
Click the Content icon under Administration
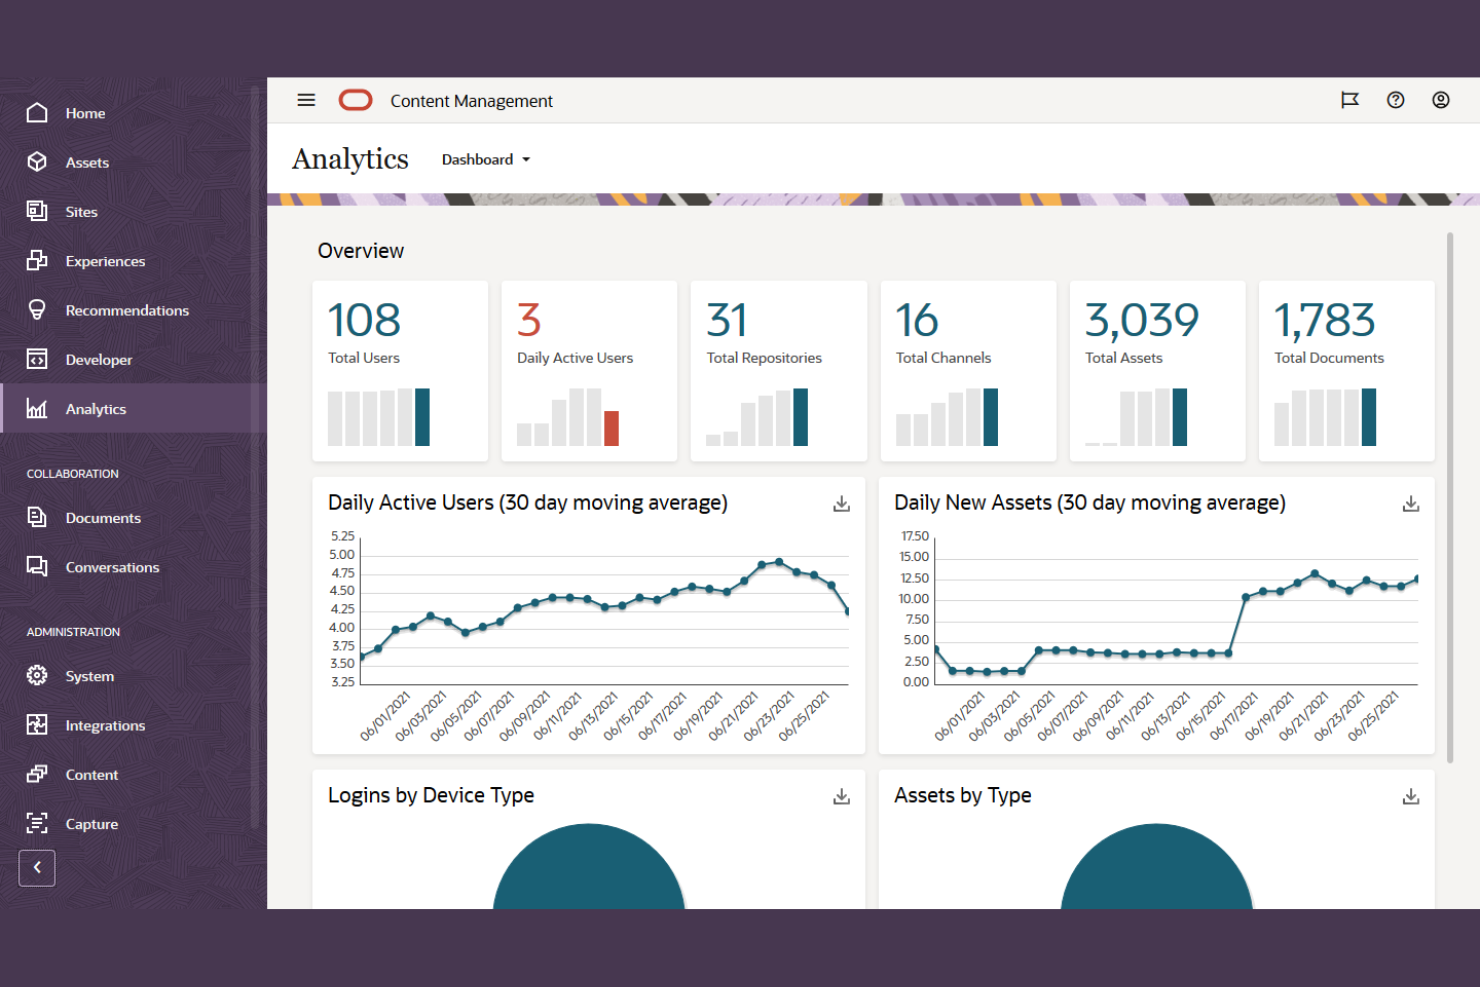pyautogui.click(x=37, y=774)
